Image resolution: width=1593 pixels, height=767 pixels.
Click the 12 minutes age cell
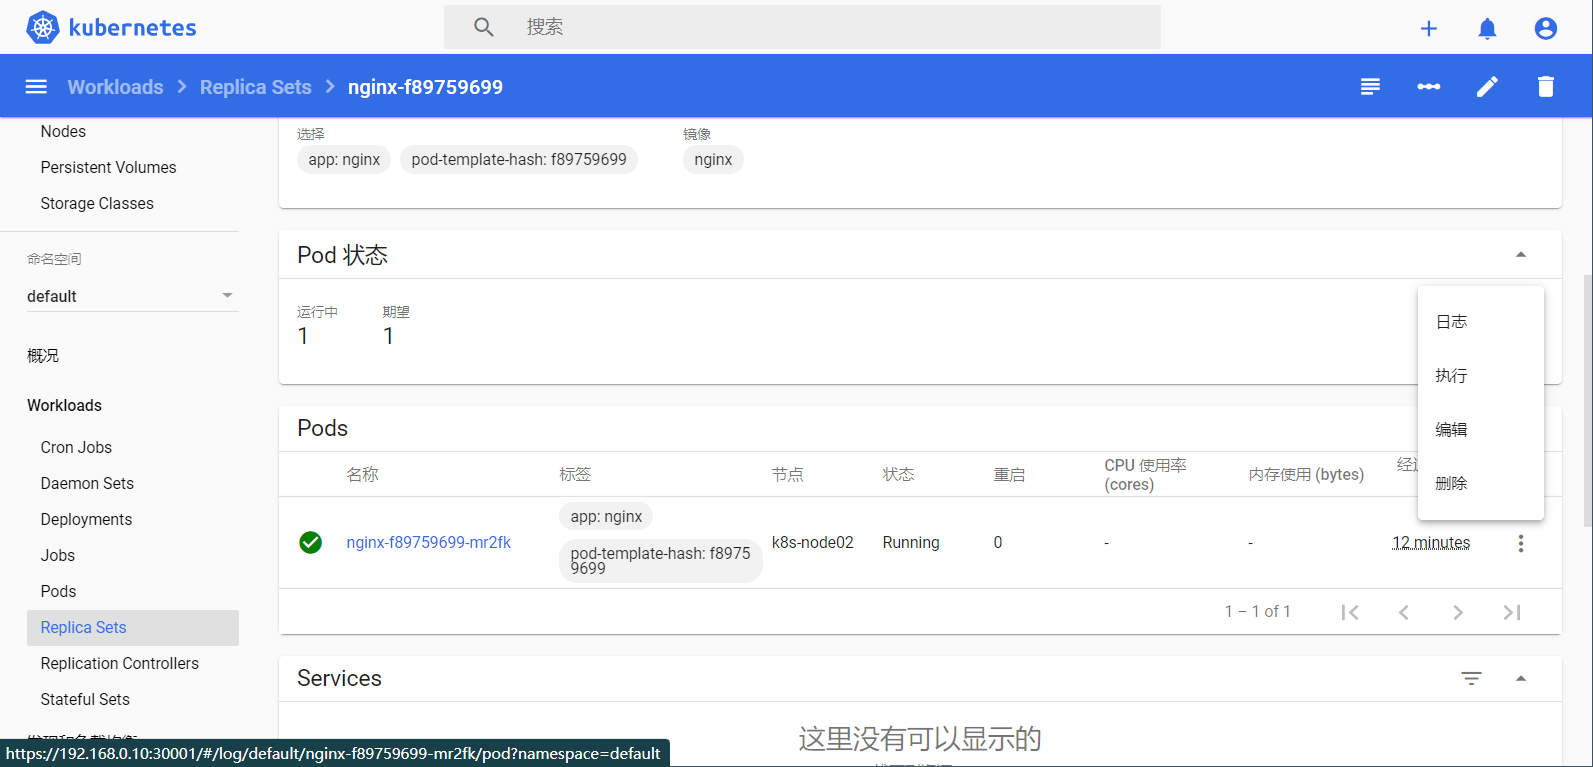click(1431, 542)
